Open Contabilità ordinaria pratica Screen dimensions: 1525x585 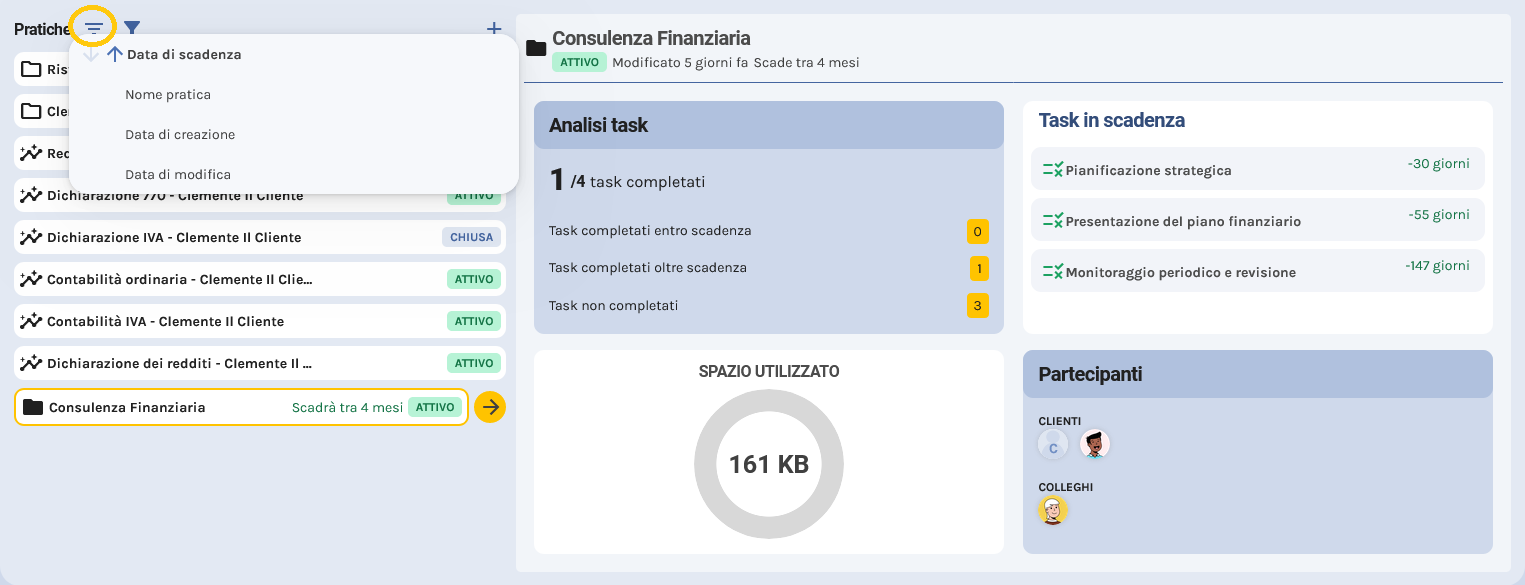180,280
